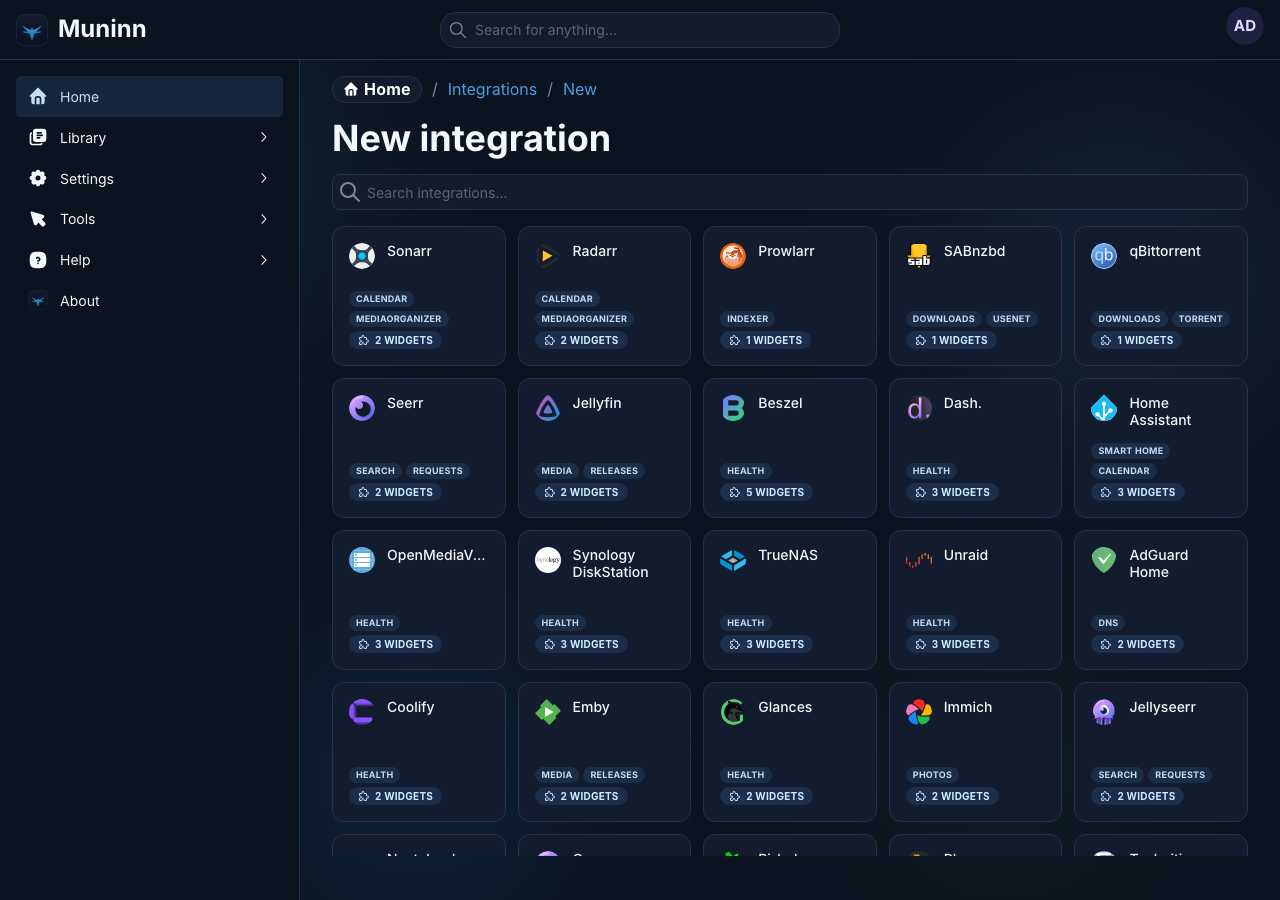This screenshot has height=900, width=1280.
Task: Select the Beszel B icon
Action: [x=733, y=408]
